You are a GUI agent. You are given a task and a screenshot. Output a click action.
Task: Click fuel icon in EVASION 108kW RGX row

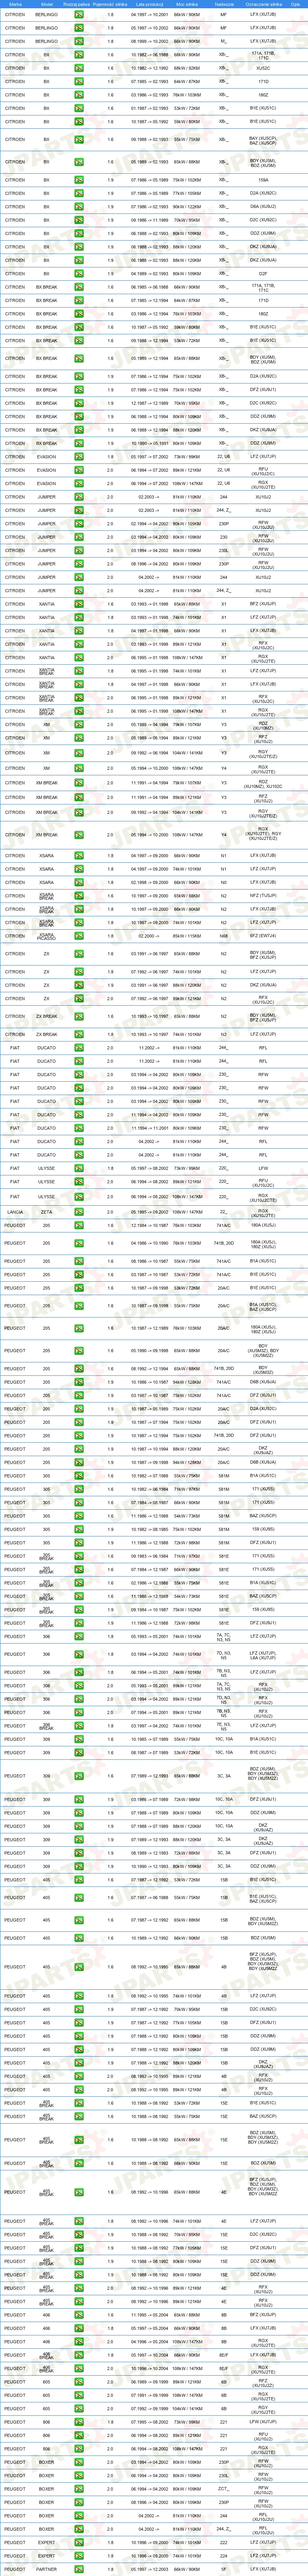(79, 483)
